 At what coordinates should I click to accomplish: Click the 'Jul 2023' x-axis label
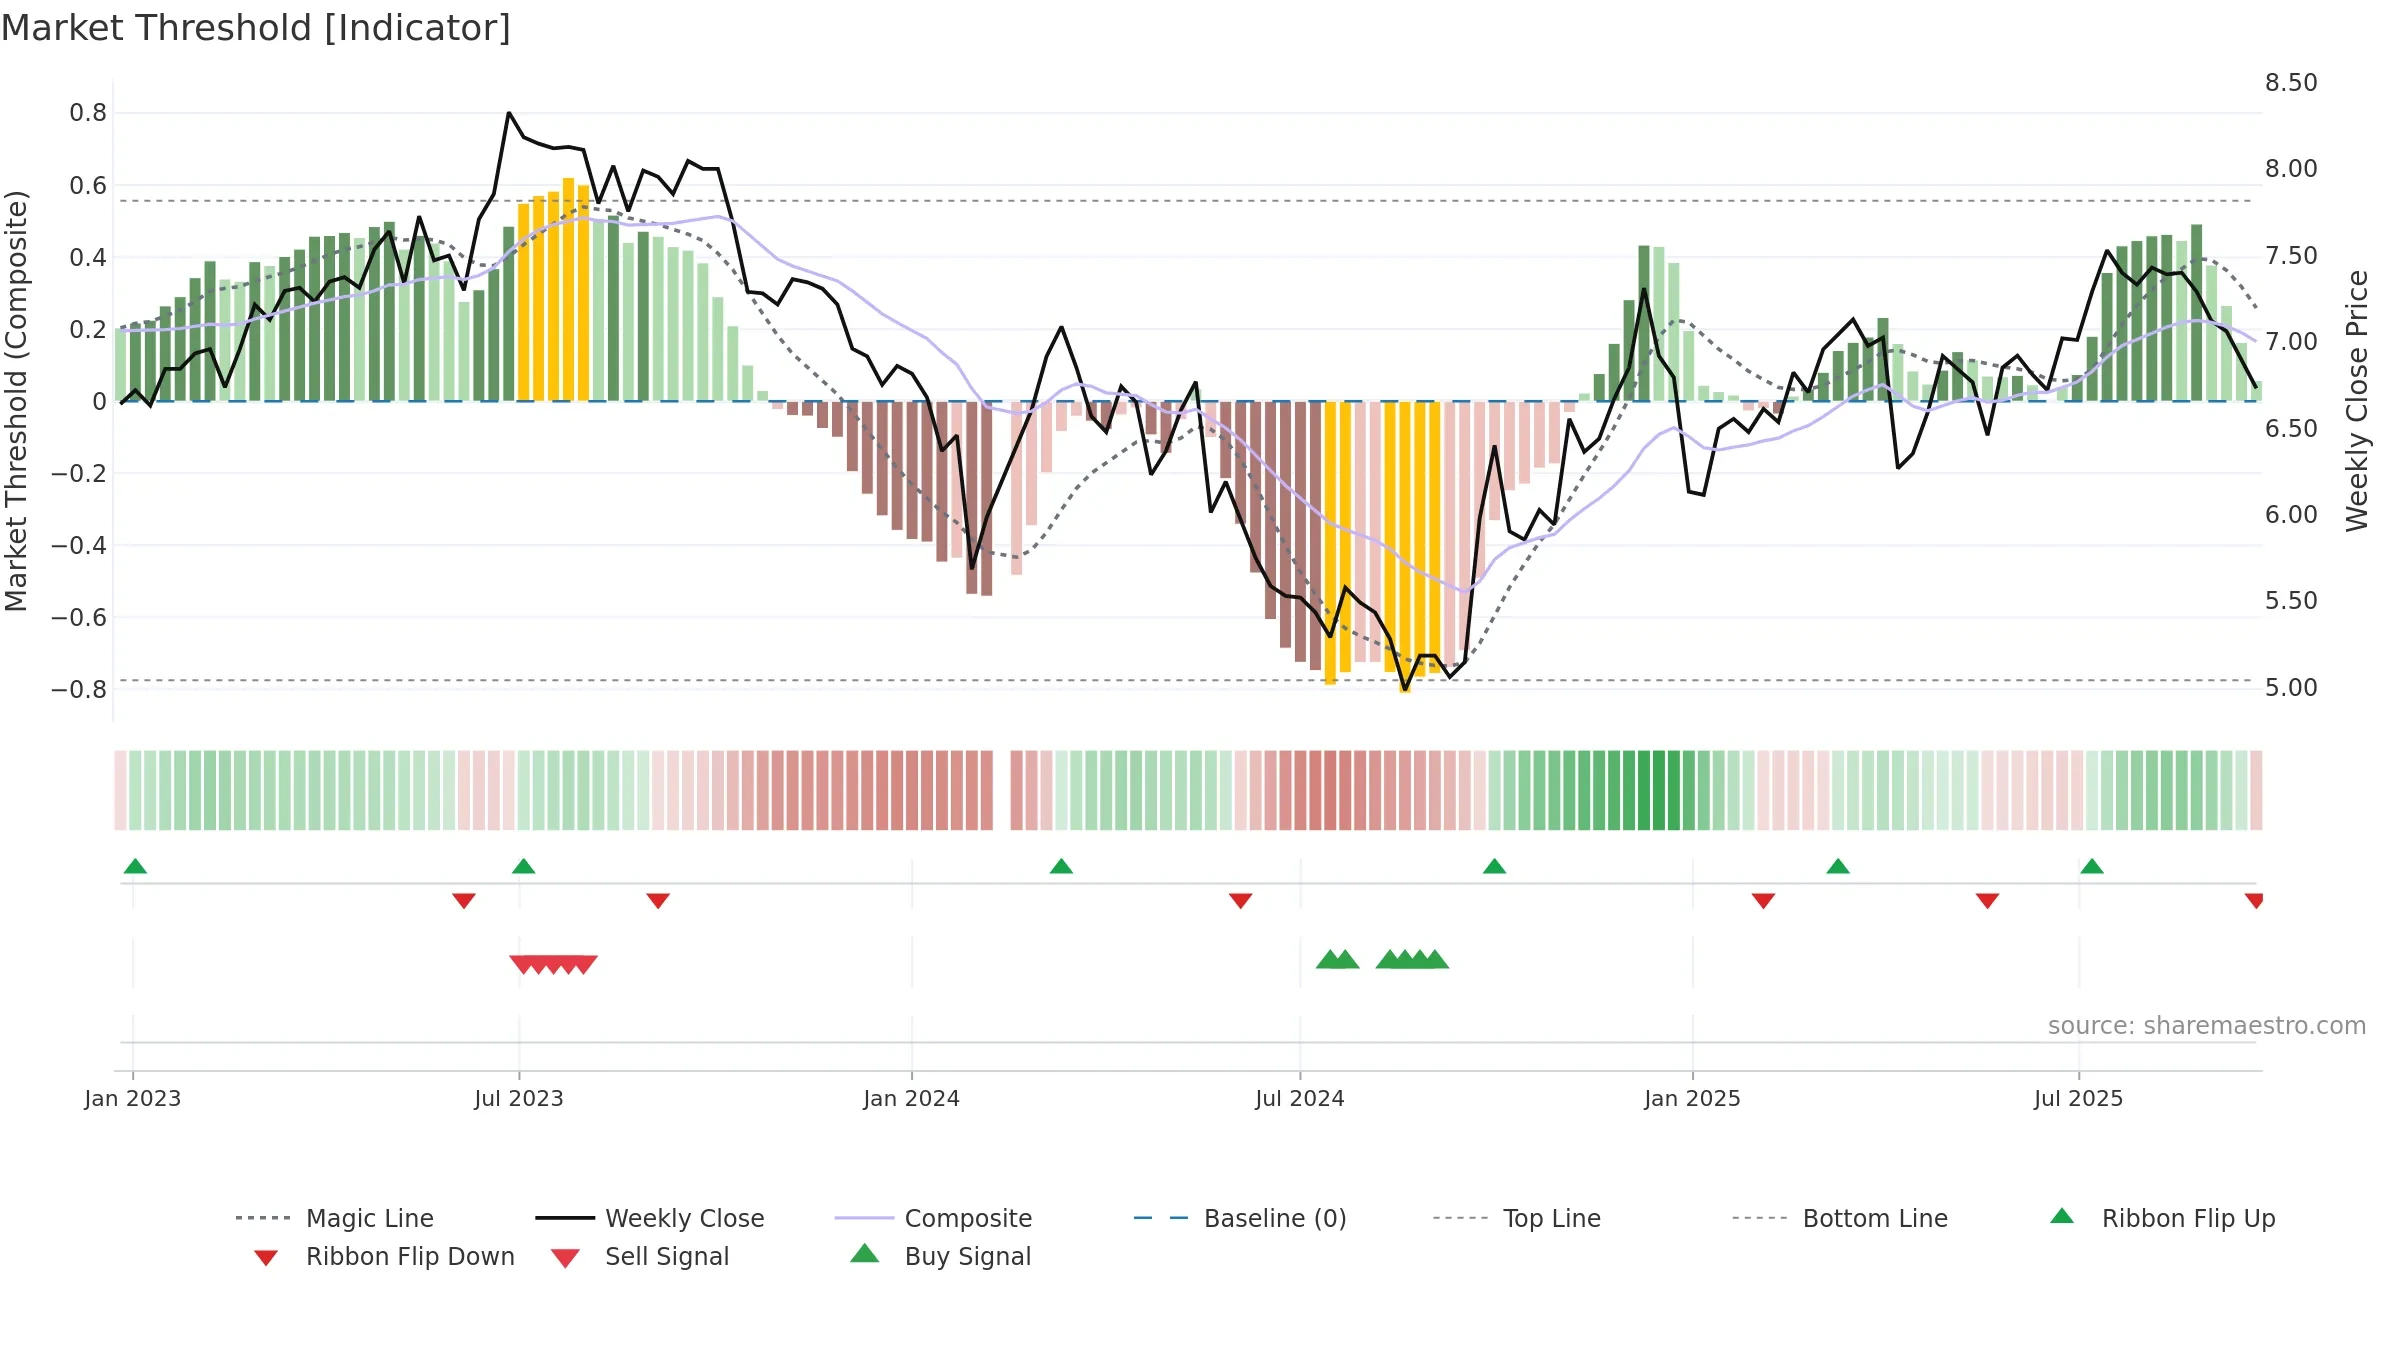tap(519, 1099)
